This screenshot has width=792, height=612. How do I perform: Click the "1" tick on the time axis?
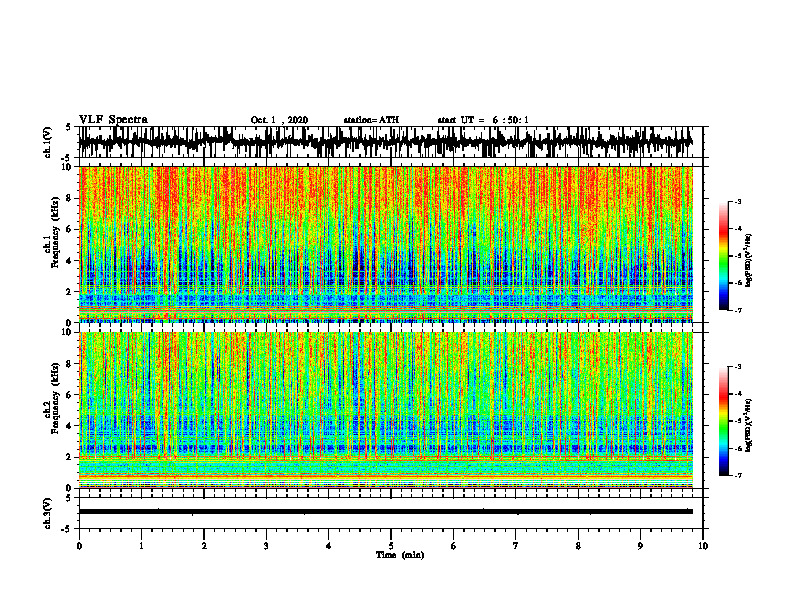pos(141,546)
